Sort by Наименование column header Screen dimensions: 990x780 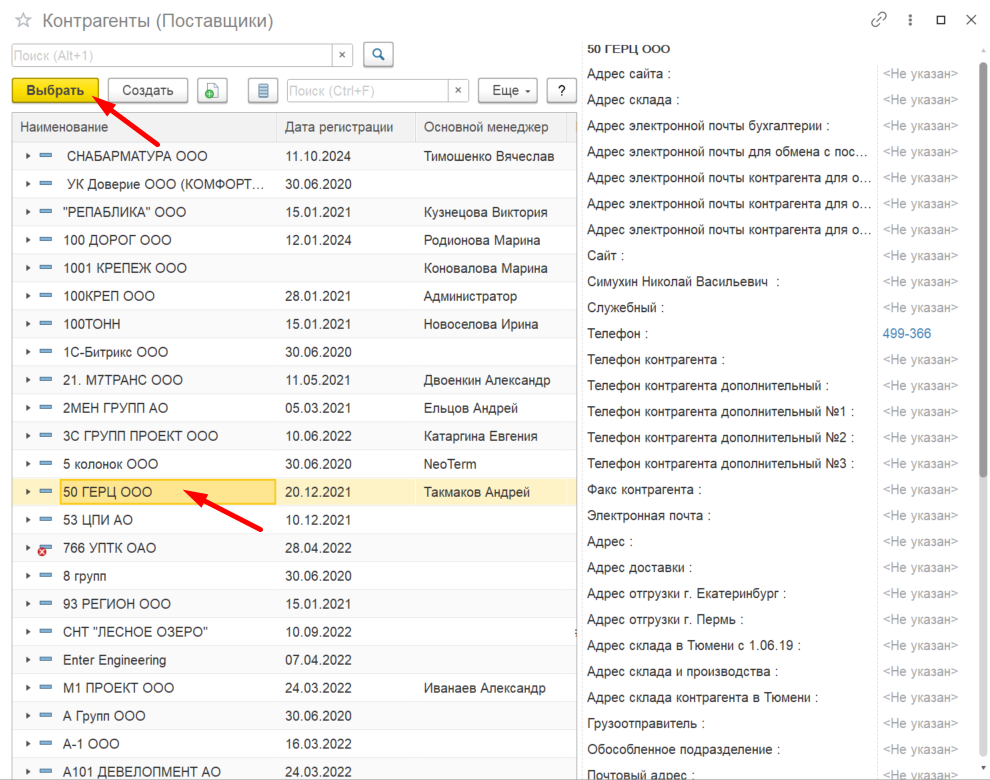(144, 127)
